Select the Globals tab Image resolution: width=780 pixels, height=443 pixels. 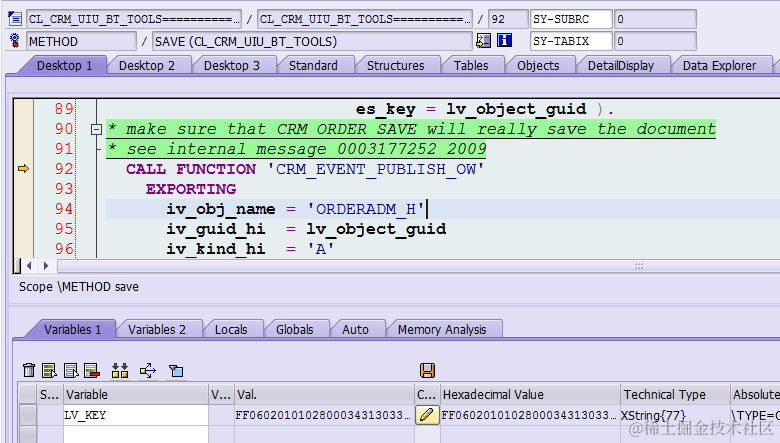pyautogui.click(x=294, y=330)
